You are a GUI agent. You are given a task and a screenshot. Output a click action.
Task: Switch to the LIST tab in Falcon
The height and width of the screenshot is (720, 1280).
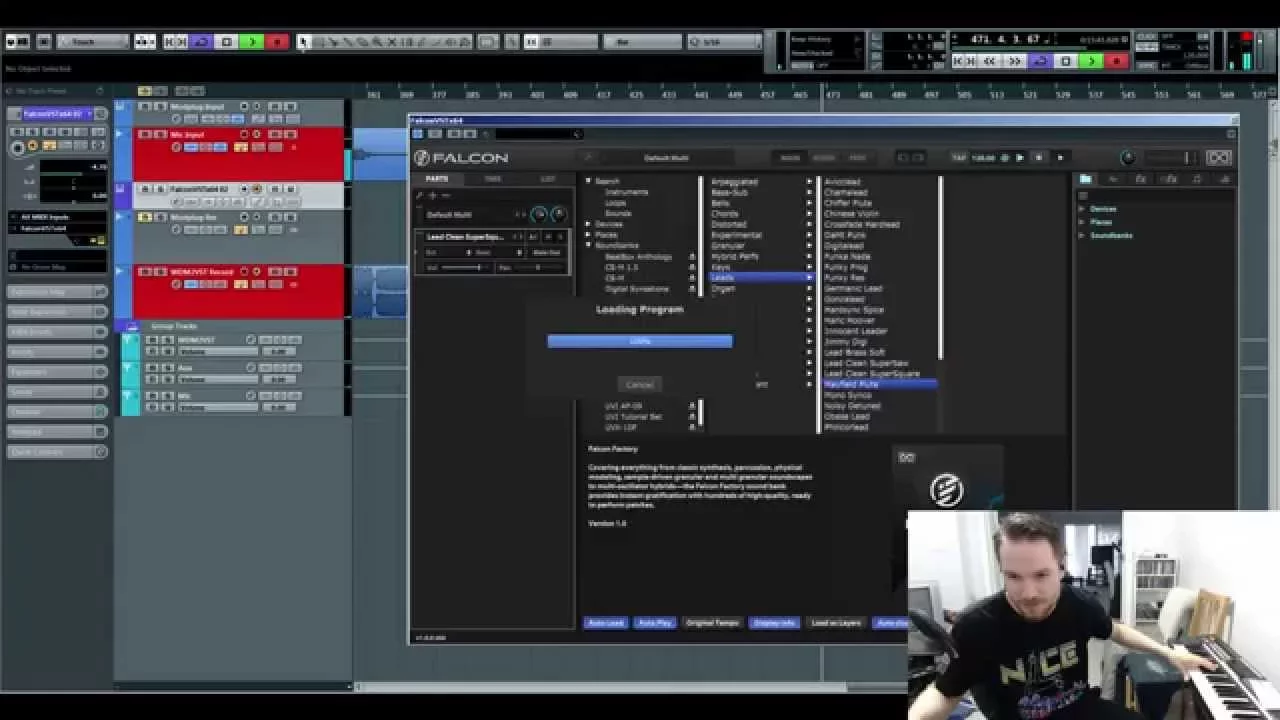[548, 179]
